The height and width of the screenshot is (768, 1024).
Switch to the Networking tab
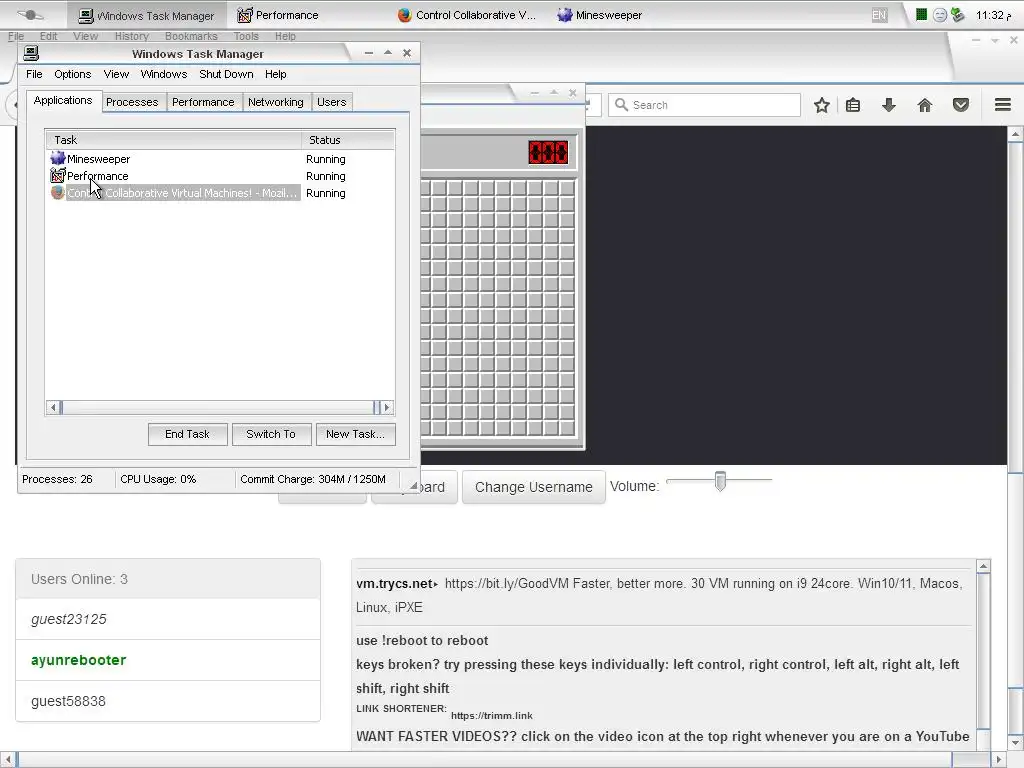[x=276, y=102]
